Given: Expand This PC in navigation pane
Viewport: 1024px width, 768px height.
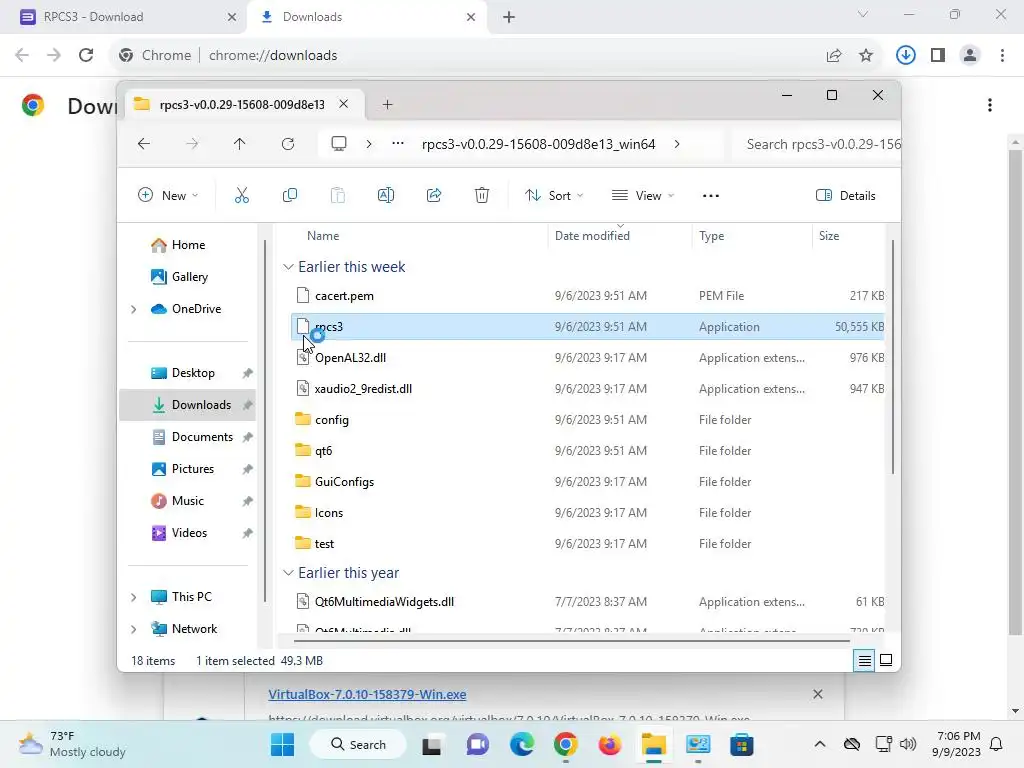Looking at the screenshot, I should (x=134, y=597).
